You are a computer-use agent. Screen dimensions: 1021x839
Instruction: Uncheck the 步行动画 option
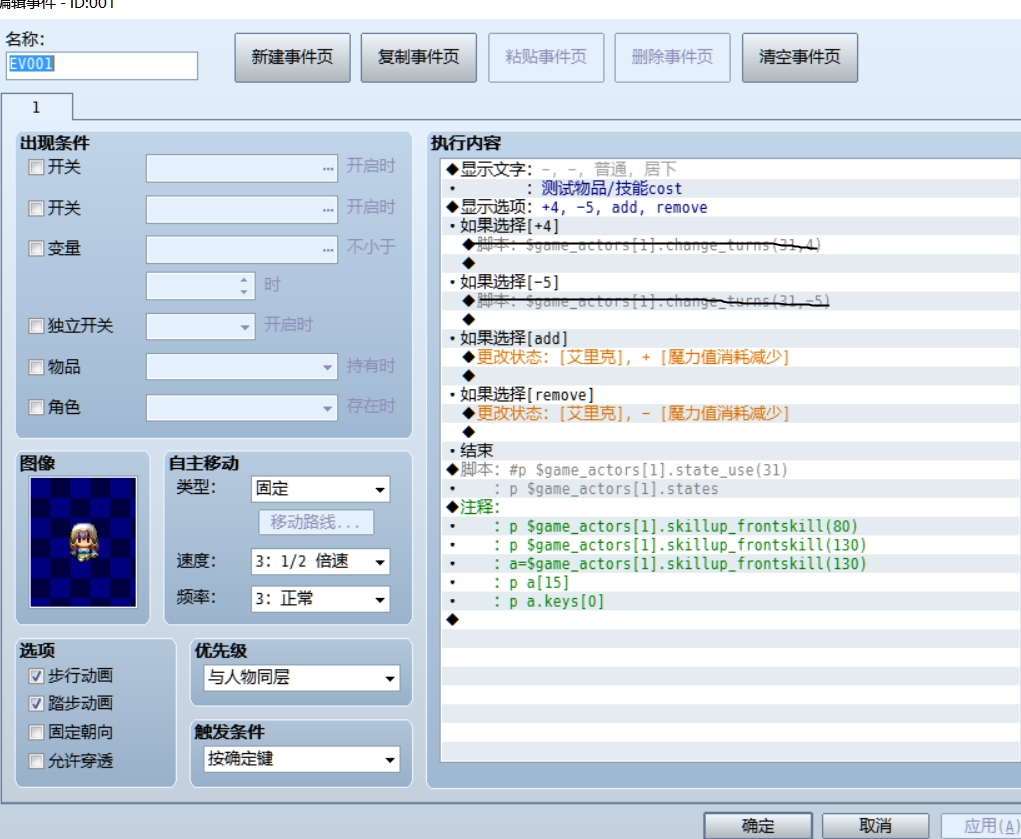coord(36,676)
